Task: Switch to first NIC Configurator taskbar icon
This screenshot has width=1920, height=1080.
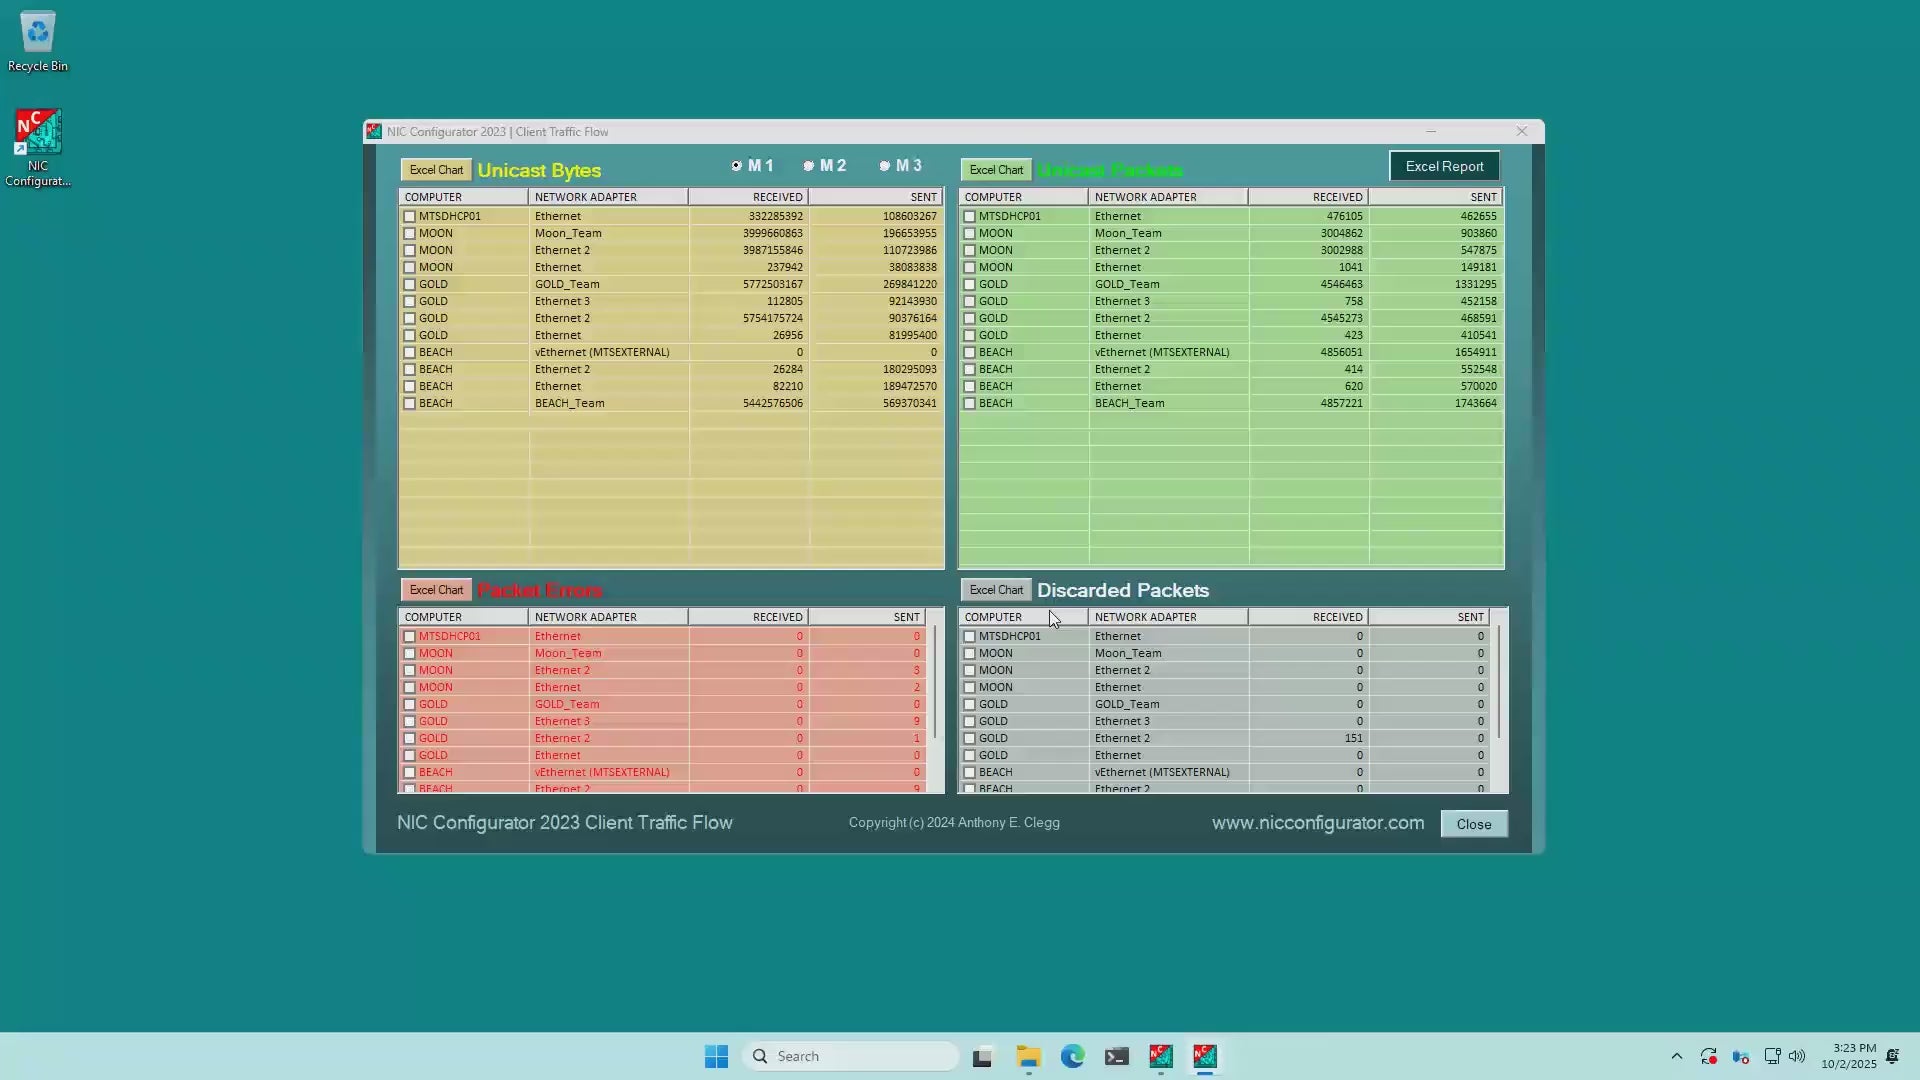Action: tap(1161, 1056)
